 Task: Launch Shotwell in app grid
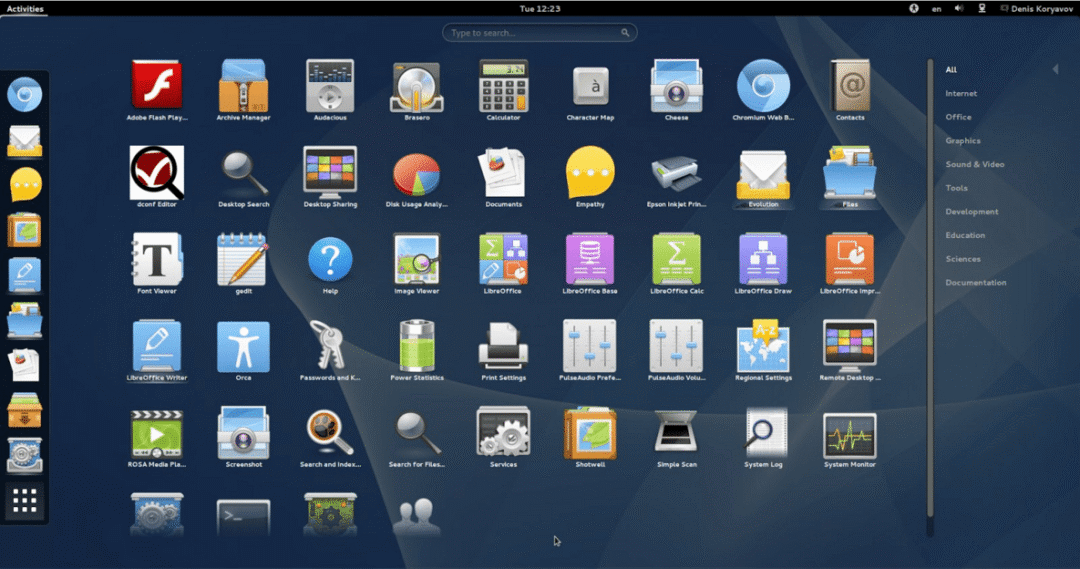[590, 437]
